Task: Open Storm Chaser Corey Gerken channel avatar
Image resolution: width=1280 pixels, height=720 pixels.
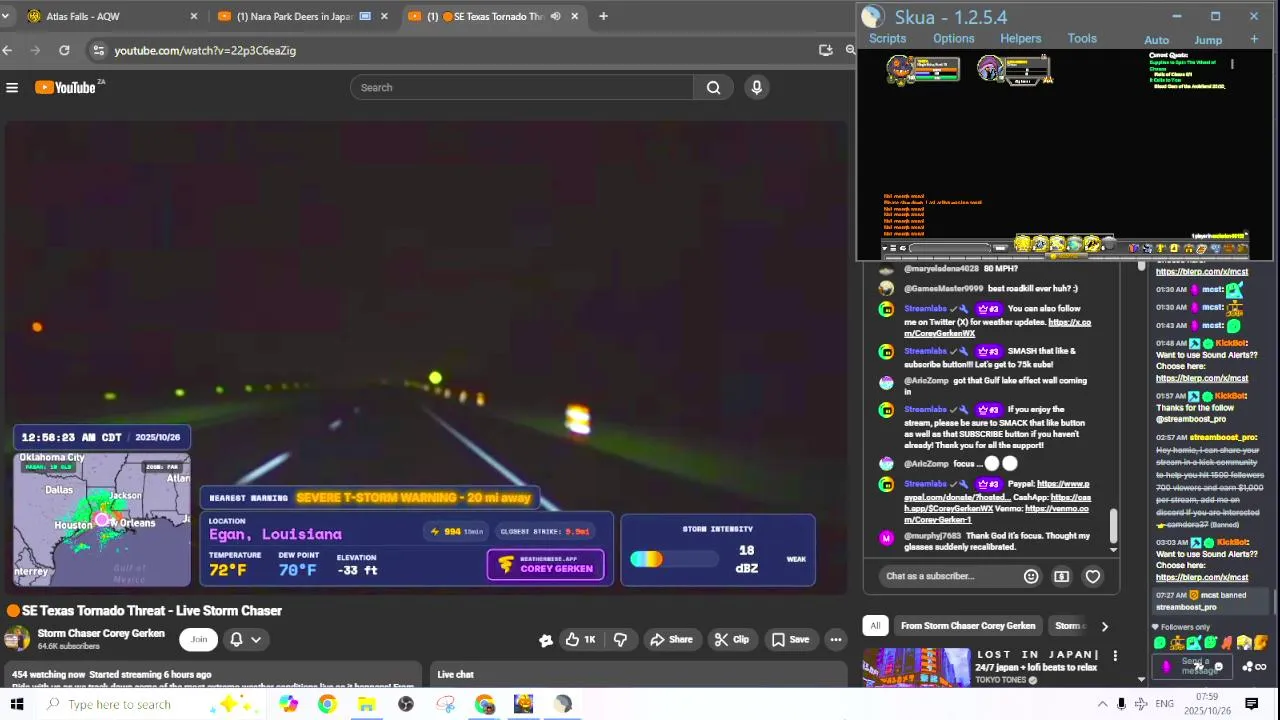Action: [x=17, y=639]
